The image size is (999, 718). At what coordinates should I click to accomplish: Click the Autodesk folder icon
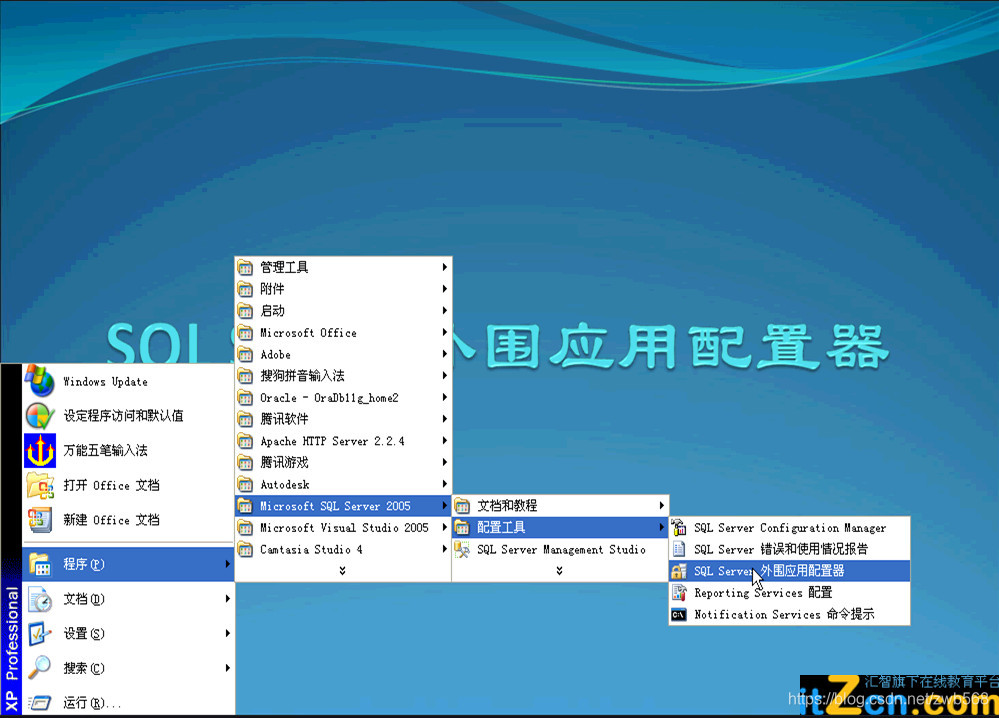245,484
